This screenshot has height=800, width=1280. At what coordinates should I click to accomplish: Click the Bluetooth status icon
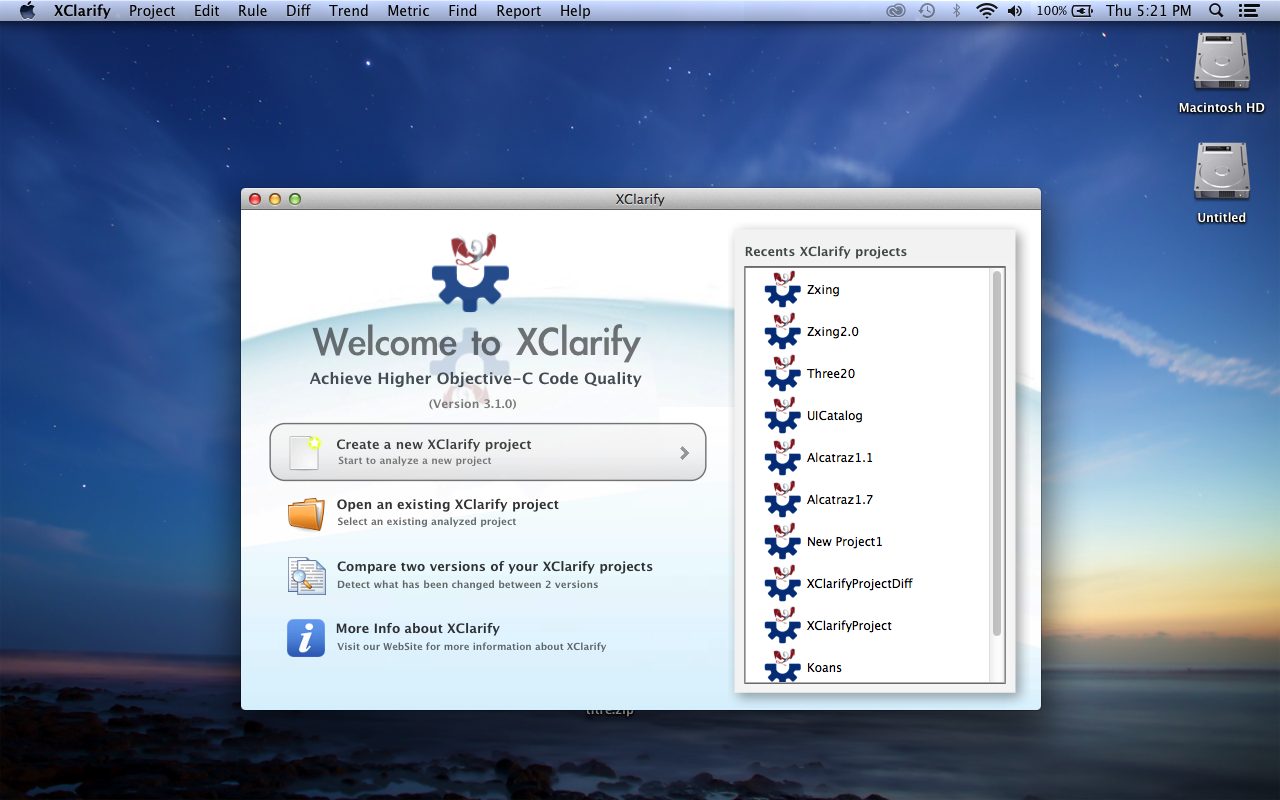click(x=956, y=11)
